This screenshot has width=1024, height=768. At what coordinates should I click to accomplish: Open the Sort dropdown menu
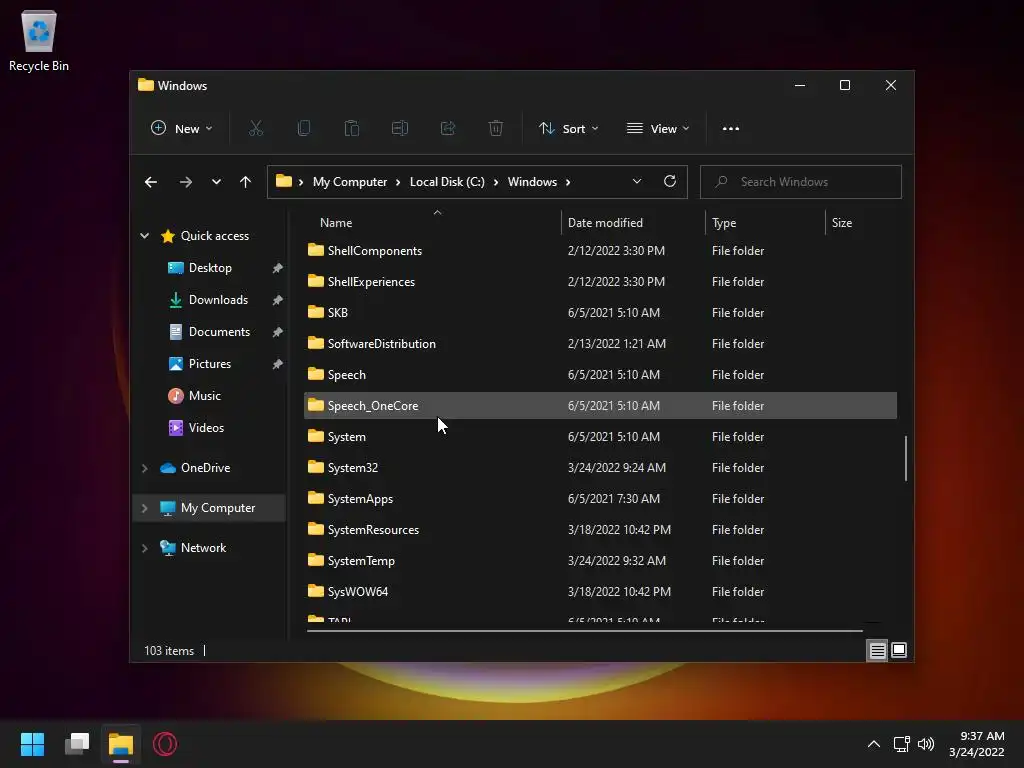point(568,129)
